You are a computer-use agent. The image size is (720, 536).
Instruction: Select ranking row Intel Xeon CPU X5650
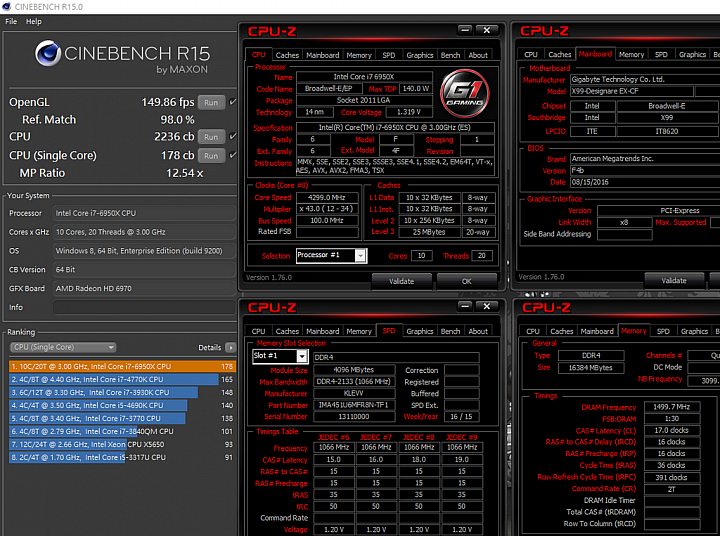click(x=122, y=444)
